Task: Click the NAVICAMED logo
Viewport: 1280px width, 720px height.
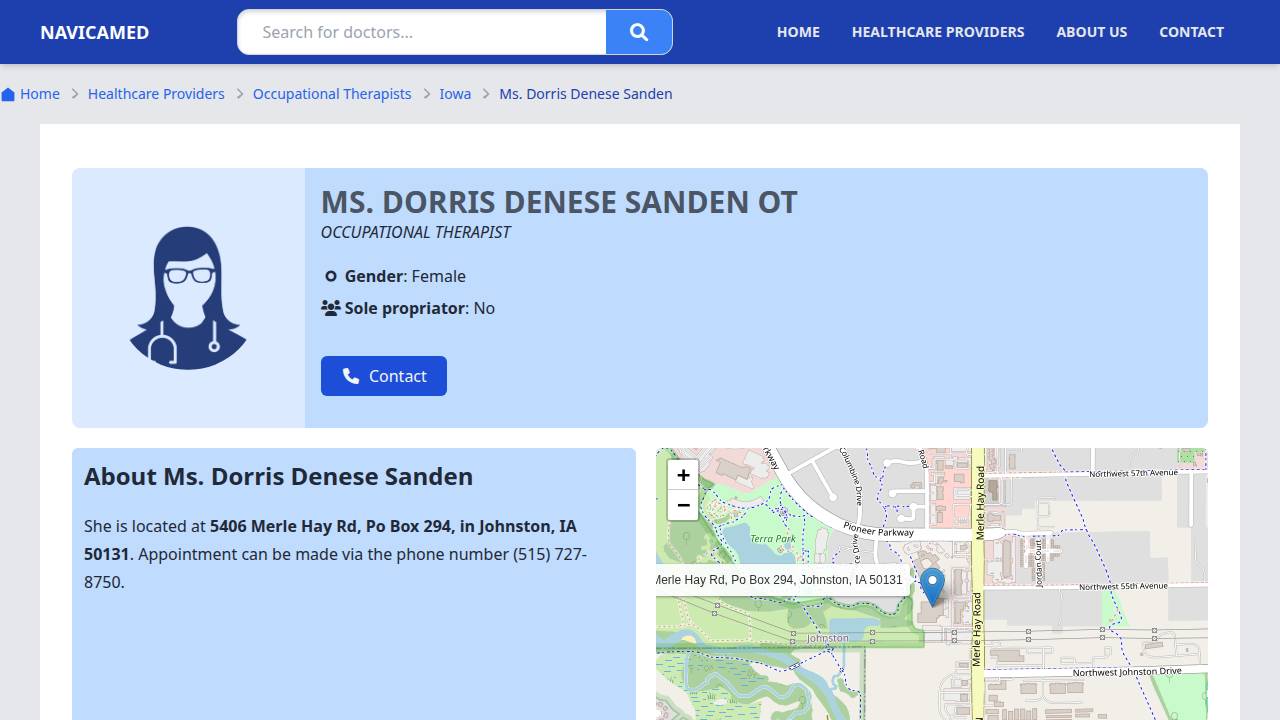Action: pos(94,32)
